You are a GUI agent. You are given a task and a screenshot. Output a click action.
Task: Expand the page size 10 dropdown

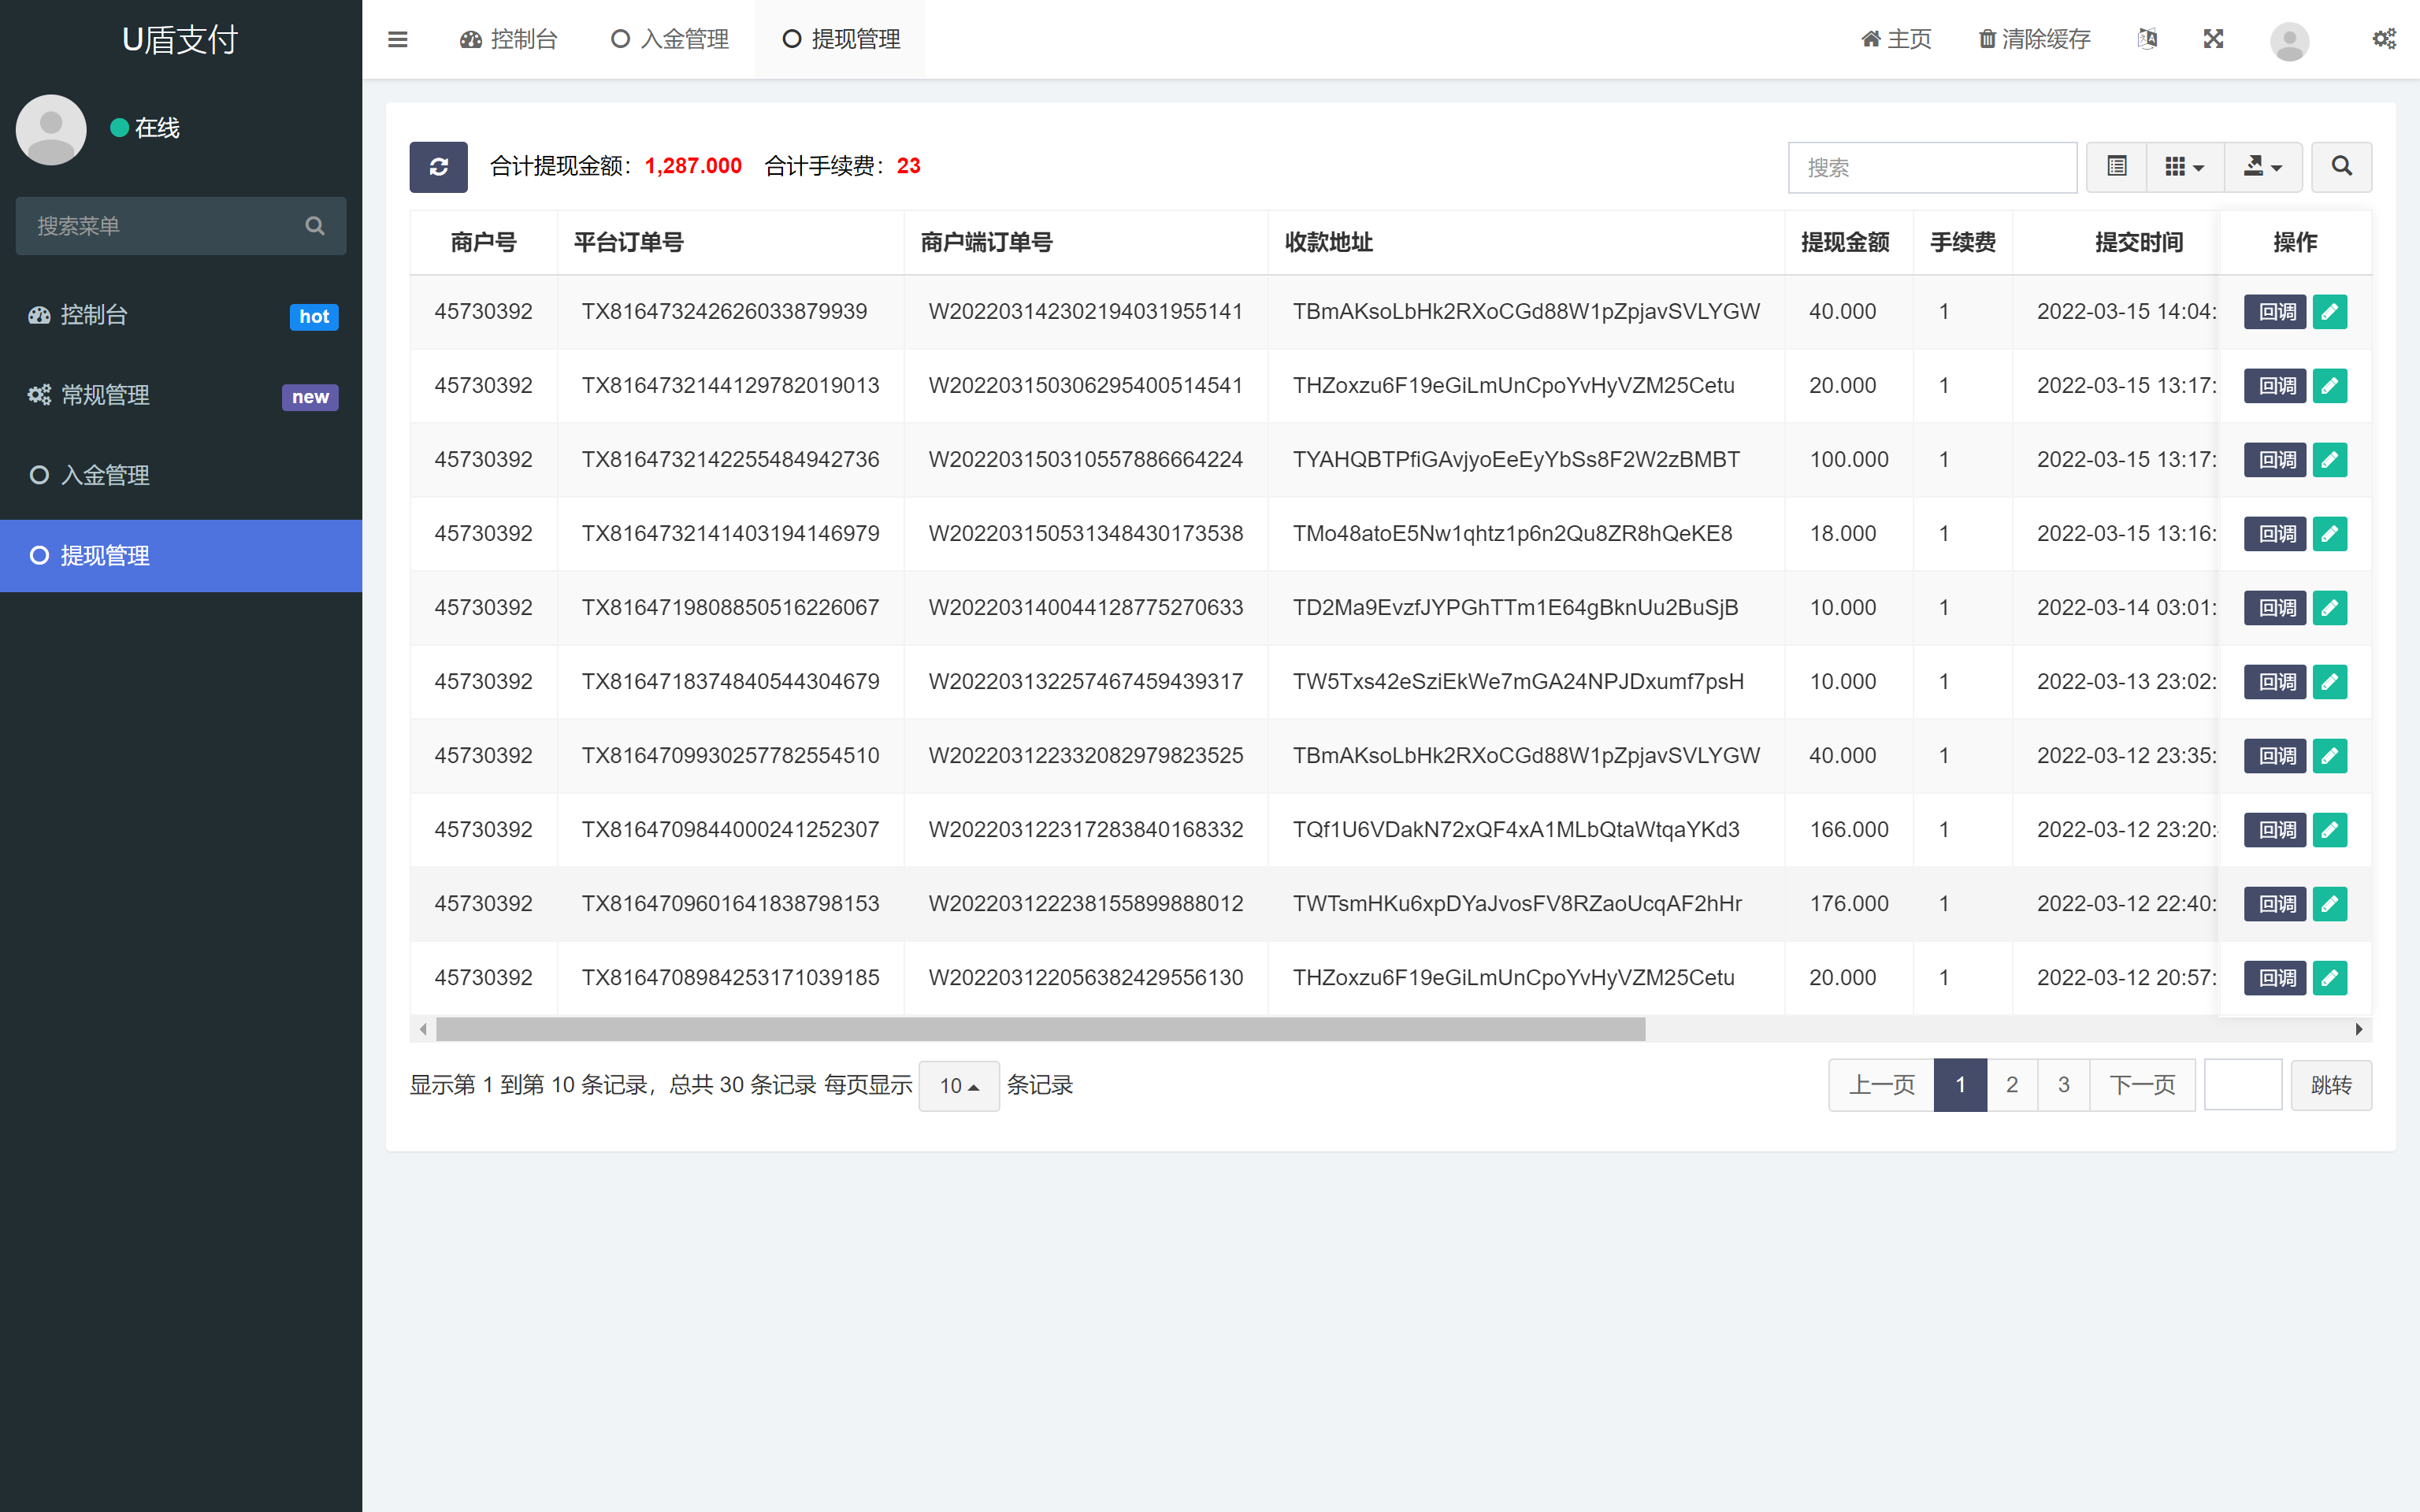pyautogui.click(x=958, y=1085)
